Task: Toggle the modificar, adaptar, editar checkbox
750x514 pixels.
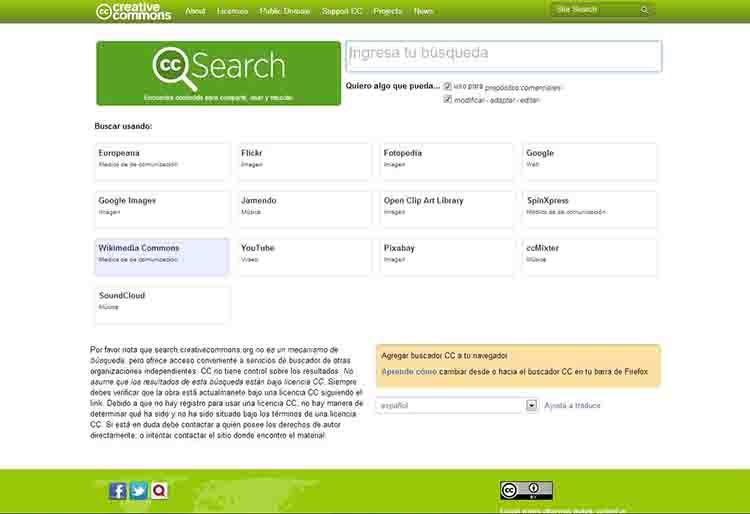Action: click(447, 99)
